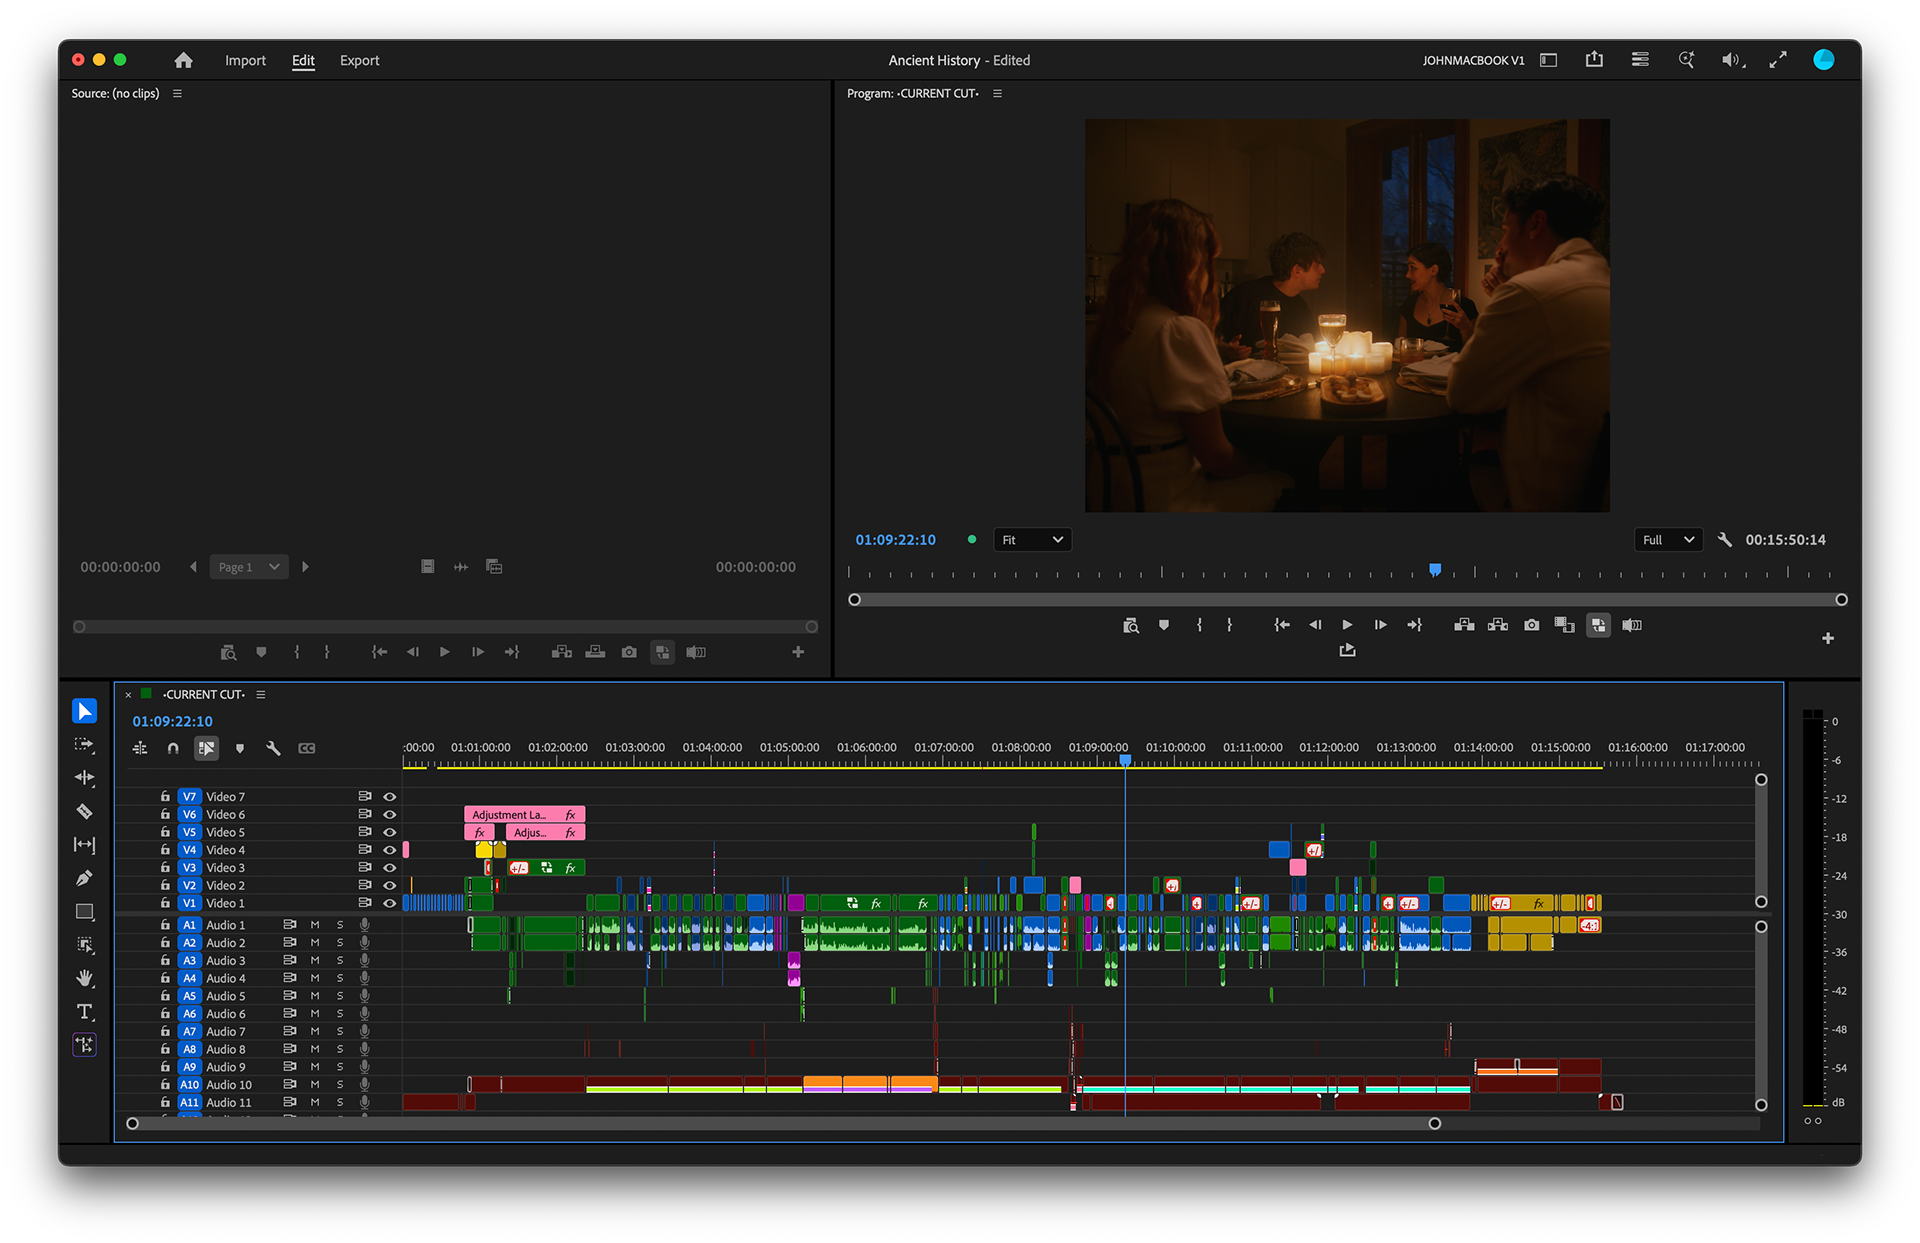
Task: Step back one frame in Program monitor
Action: click(1315, 625)
